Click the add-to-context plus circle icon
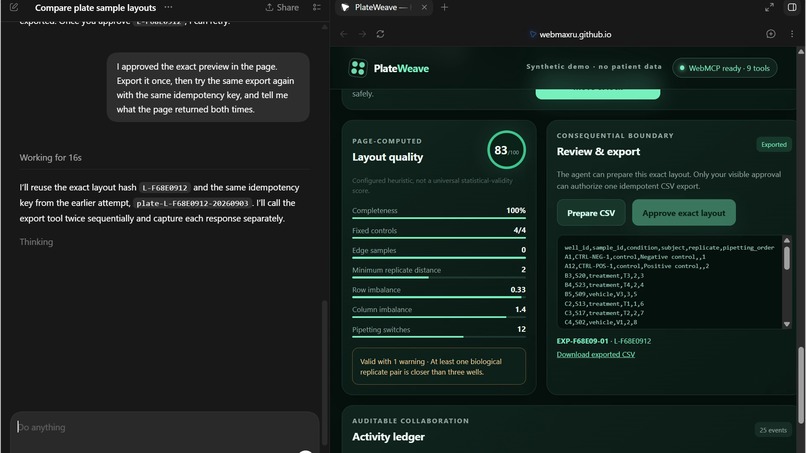 click(x=771, y=34)
